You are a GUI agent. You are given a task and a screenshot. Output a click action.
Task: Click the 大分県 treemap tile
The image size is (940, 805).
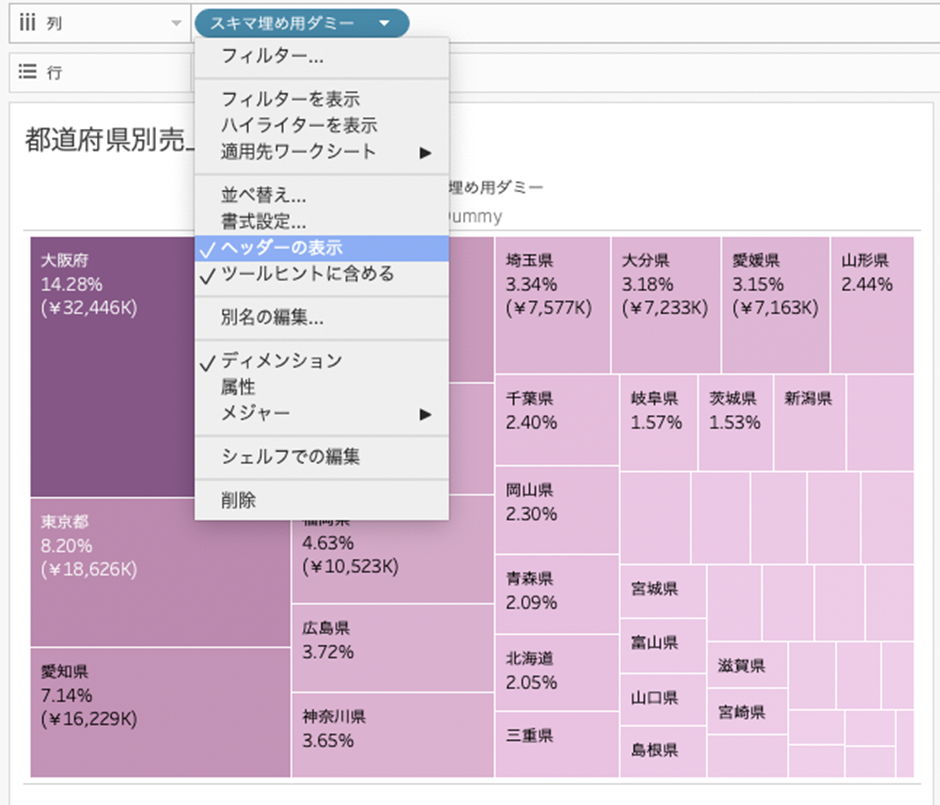(666, 304)
